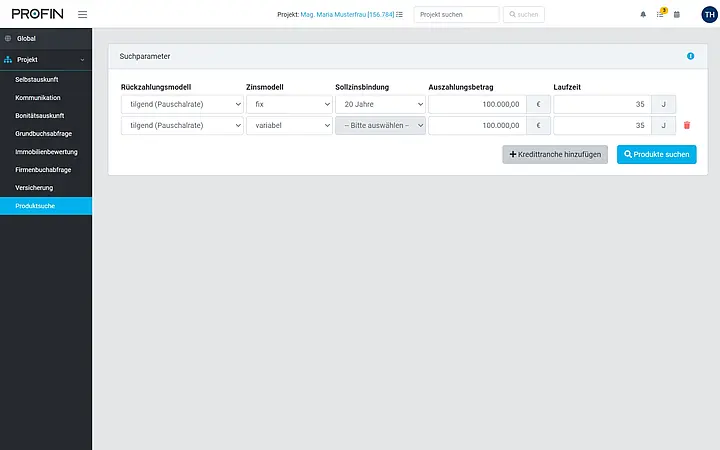Viewport: 720px width, 450px height.
Task: Click the TH user avatar
Action: [709, 15]
